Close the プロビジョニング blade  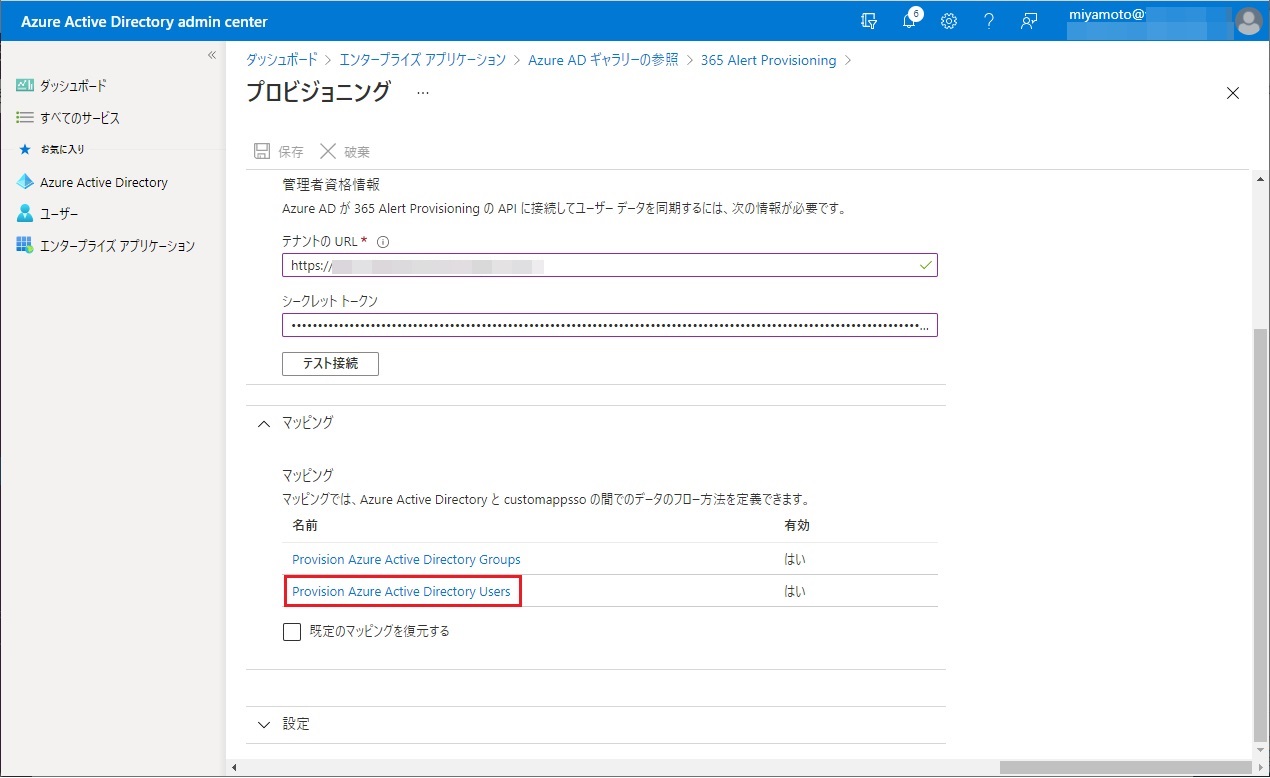click(x=1232, y=93)
